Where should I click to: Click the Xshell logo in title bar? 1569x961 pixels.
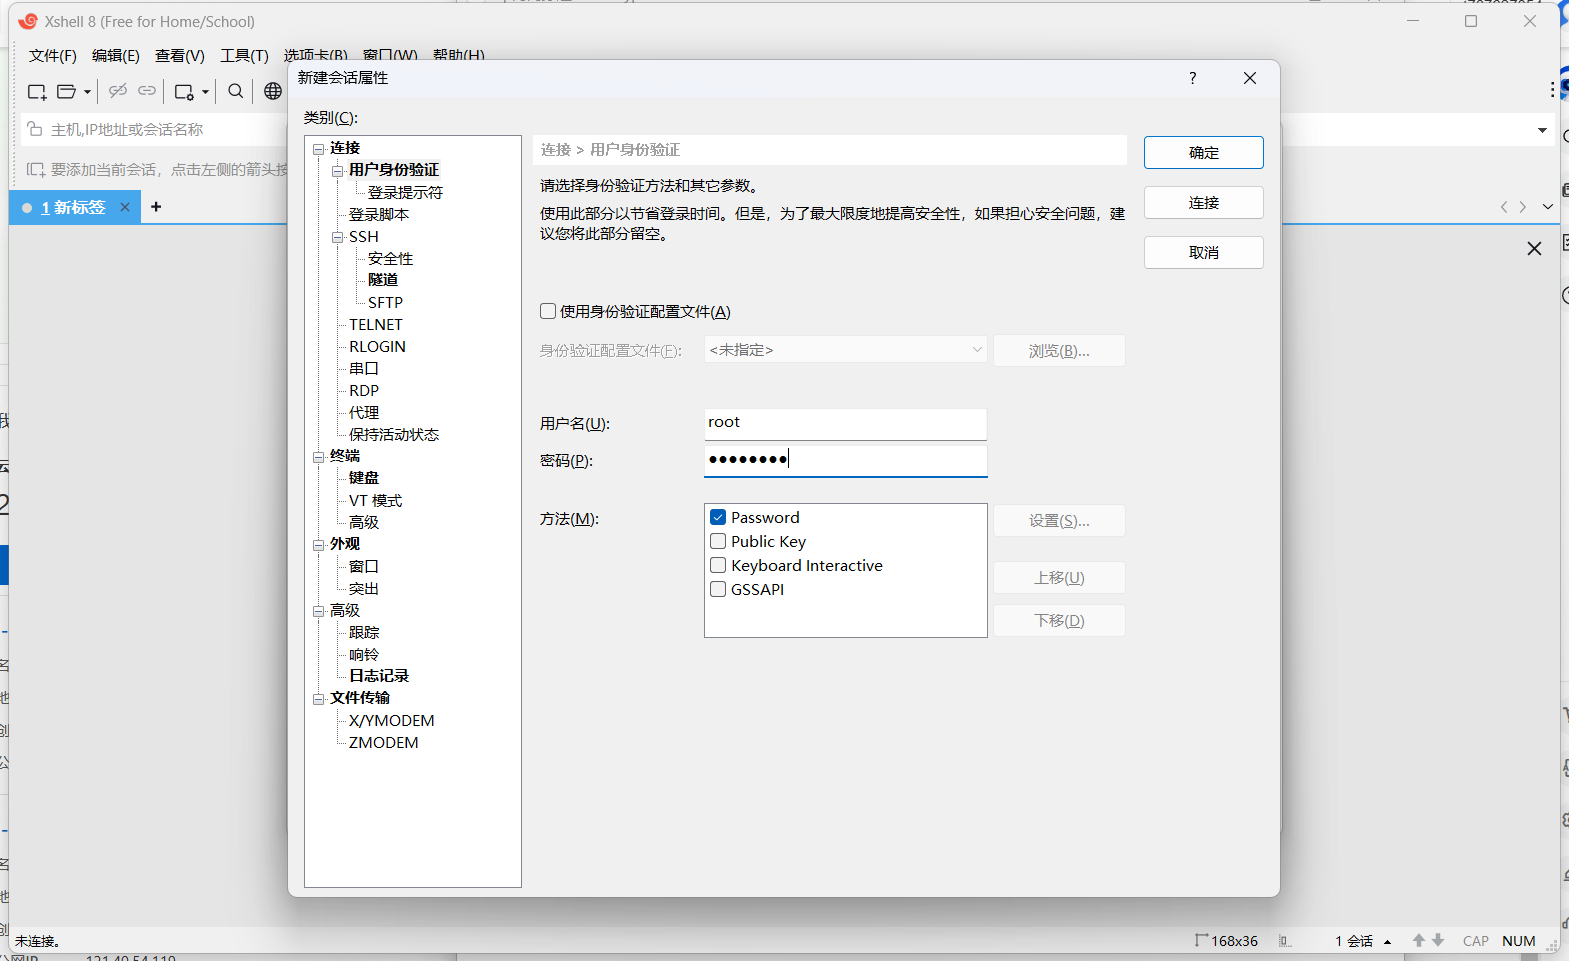pyautogui.click(x=28, y=21)
